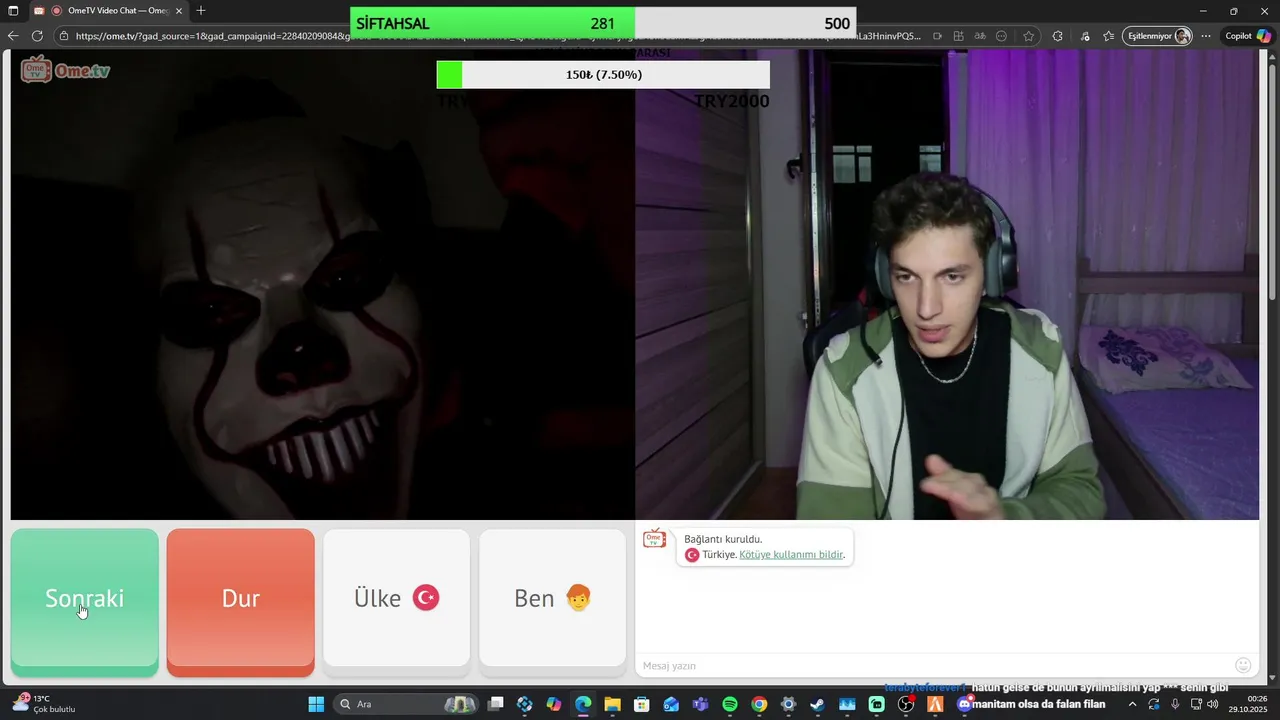Reload the ome.tv page

pyautogui.click(x=37, y=36)
